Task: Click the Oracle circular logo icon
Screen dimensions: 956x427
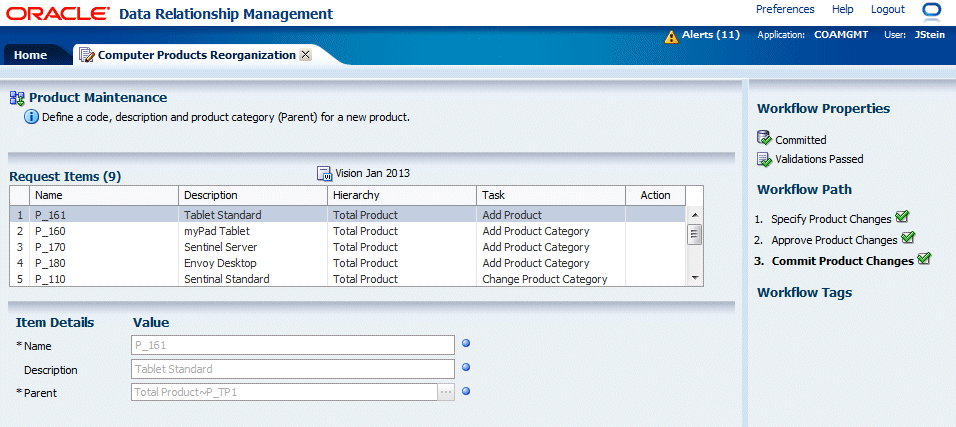Action: 932,11
